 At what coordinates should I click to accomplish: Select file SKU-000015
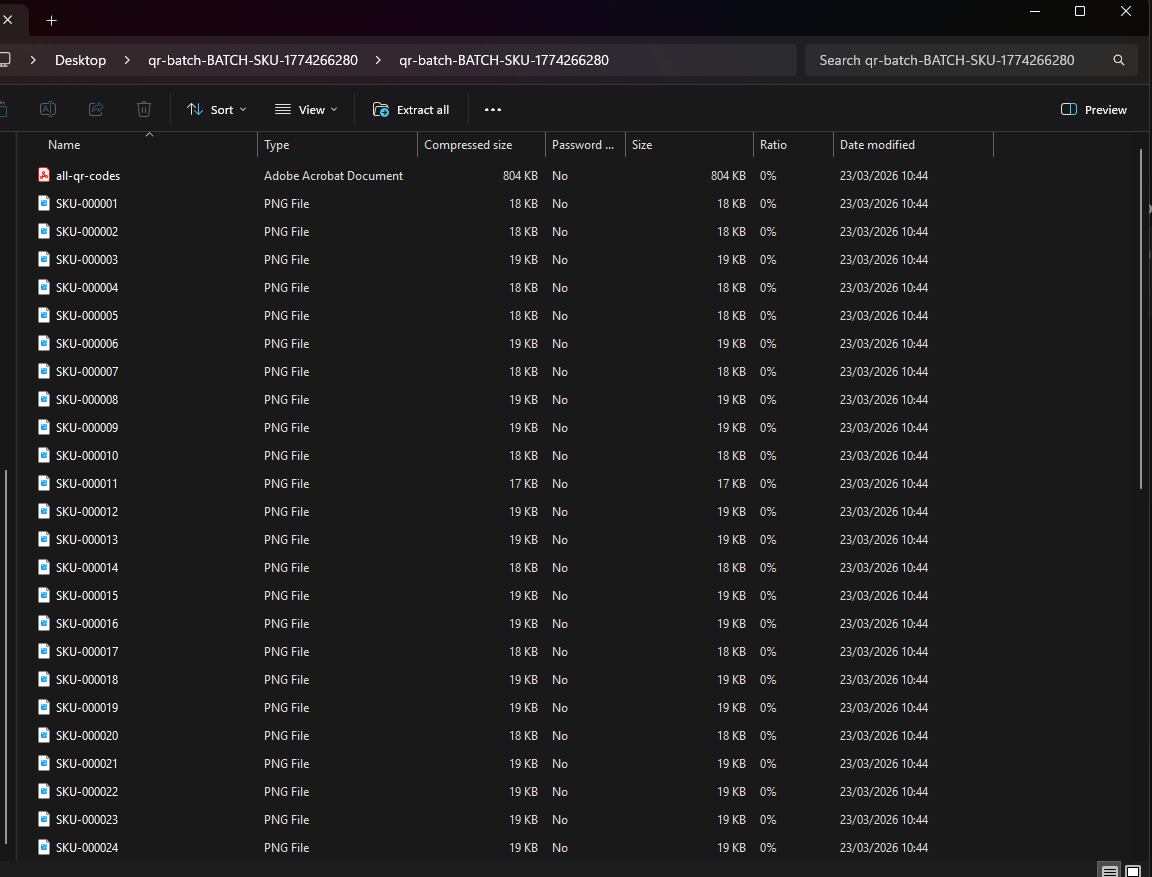point(87,596)
